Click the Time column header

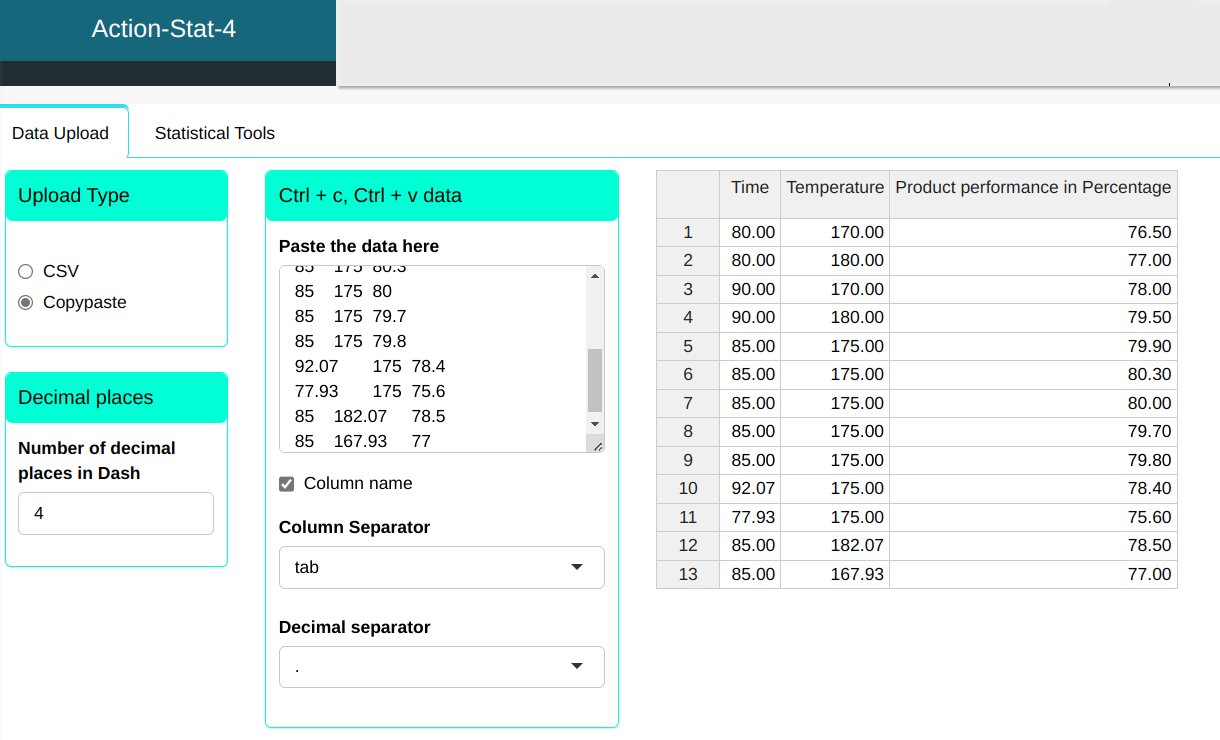(750, 188)
